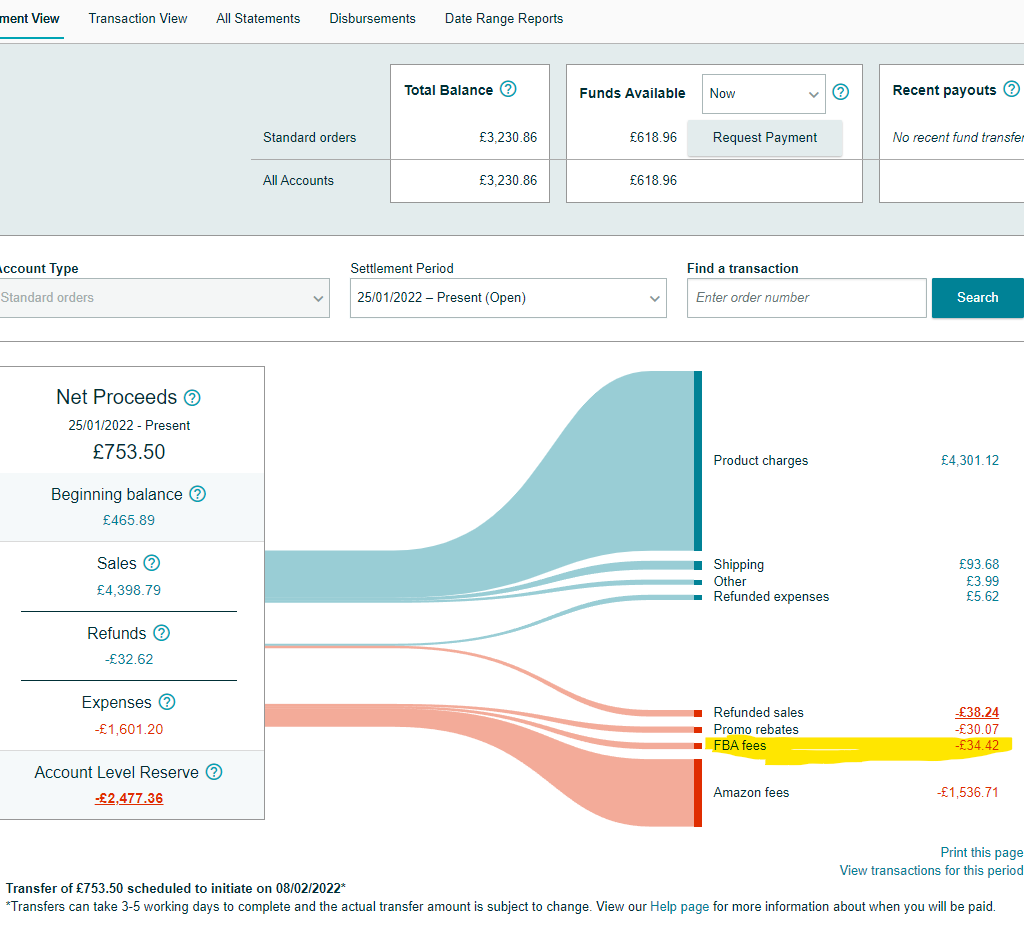Open the All Statements tab

258,19
